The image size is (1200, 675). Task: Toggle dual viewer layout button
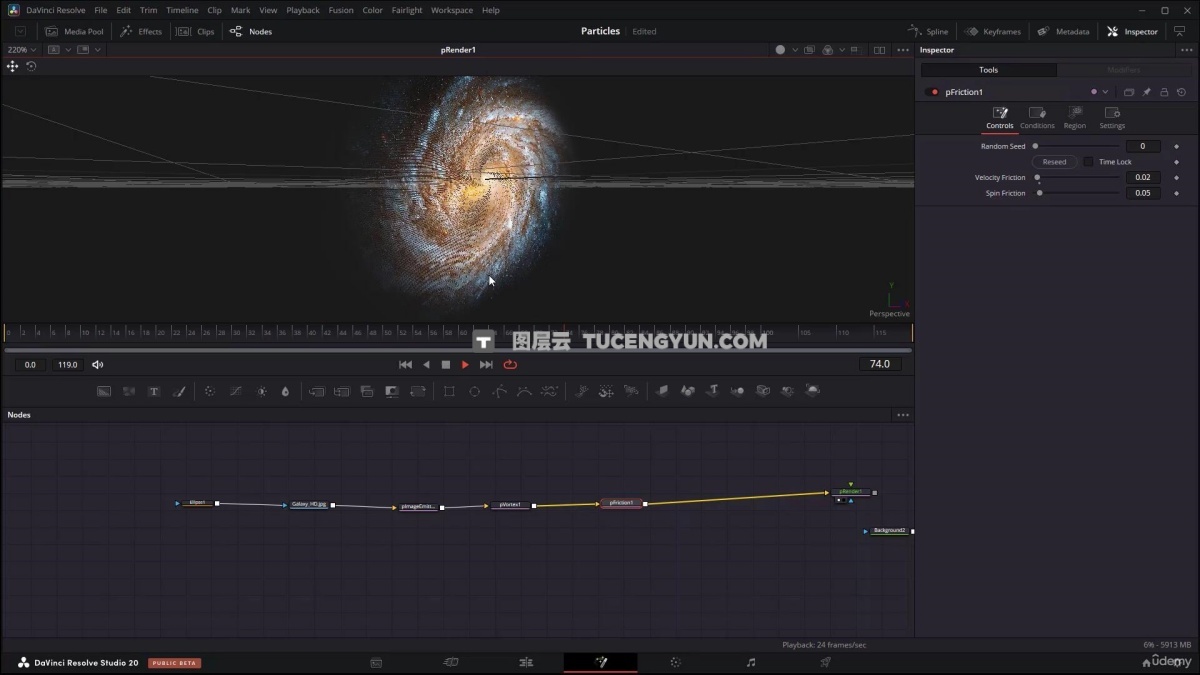(x=879, y=50)
